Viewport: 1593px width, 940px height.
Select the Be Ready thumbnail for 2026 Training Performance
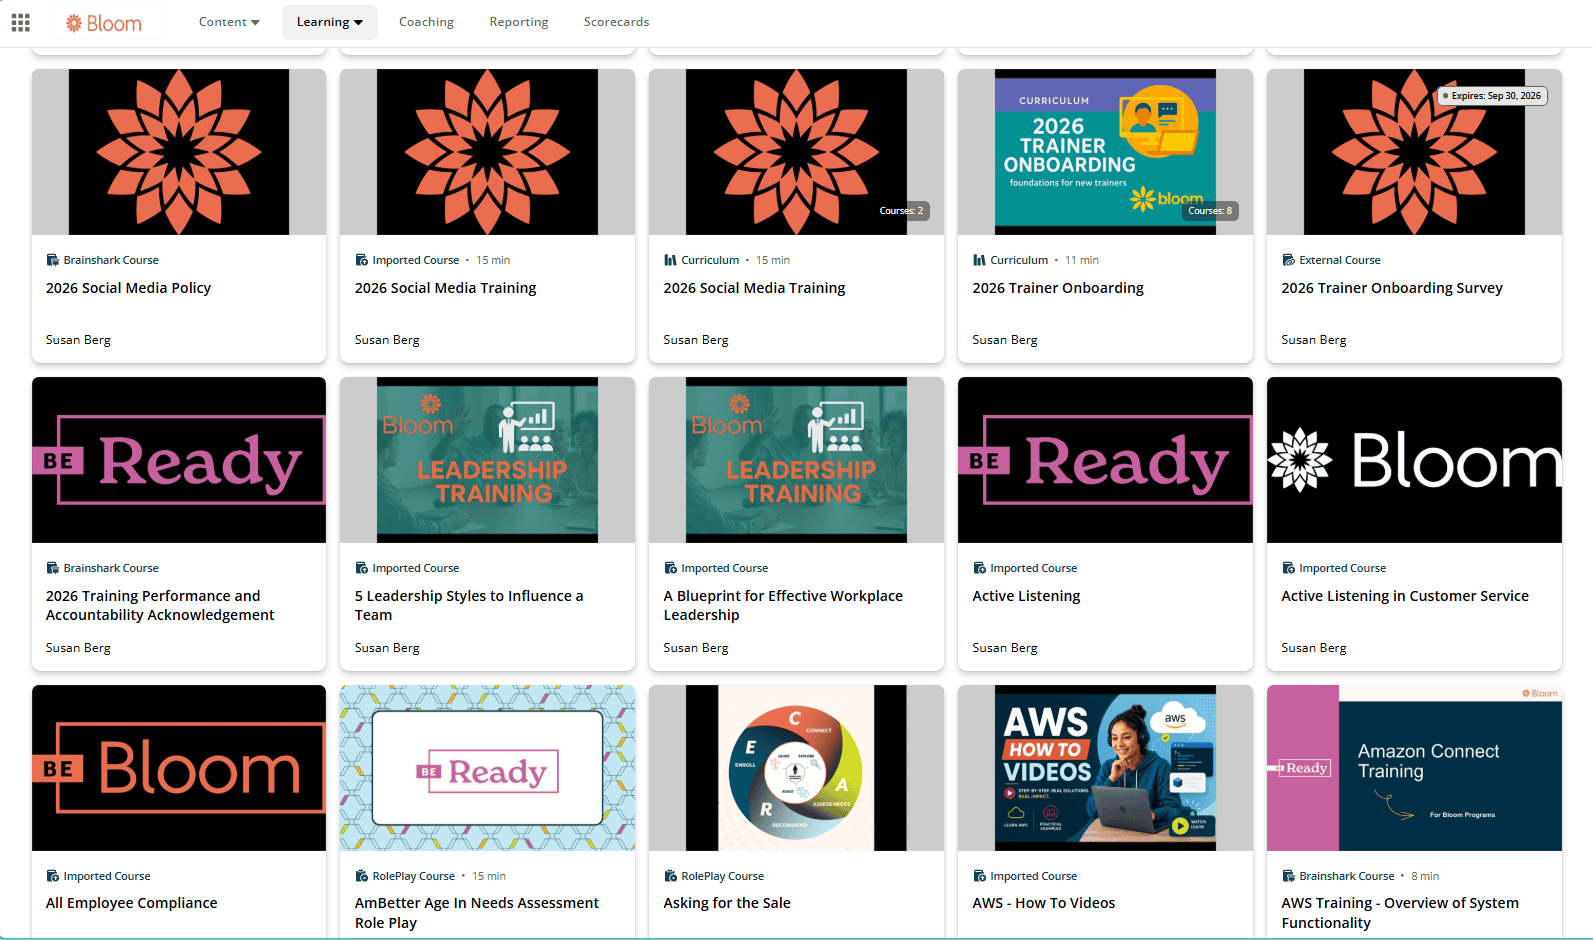[179, 460]
